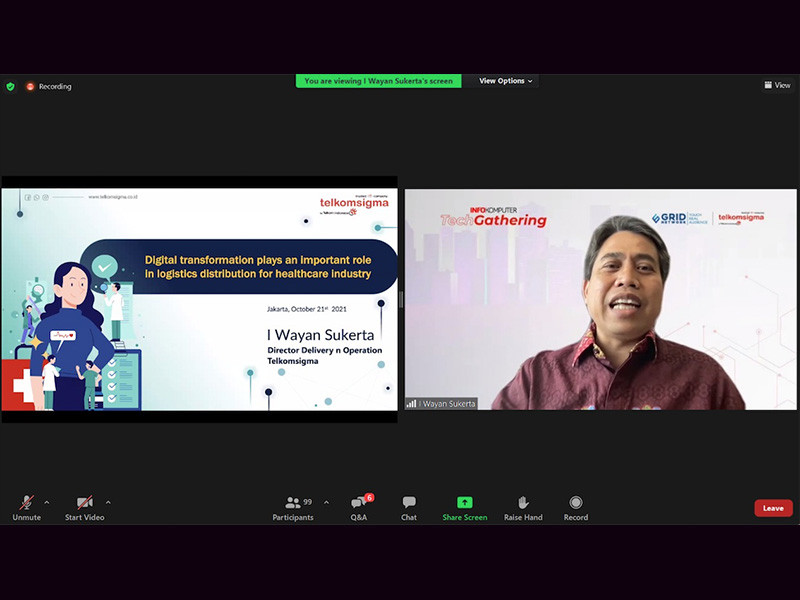Expand audio options arrow beside Unmute
This screenshot has height=600, width=800.
(x=47, y=502)
